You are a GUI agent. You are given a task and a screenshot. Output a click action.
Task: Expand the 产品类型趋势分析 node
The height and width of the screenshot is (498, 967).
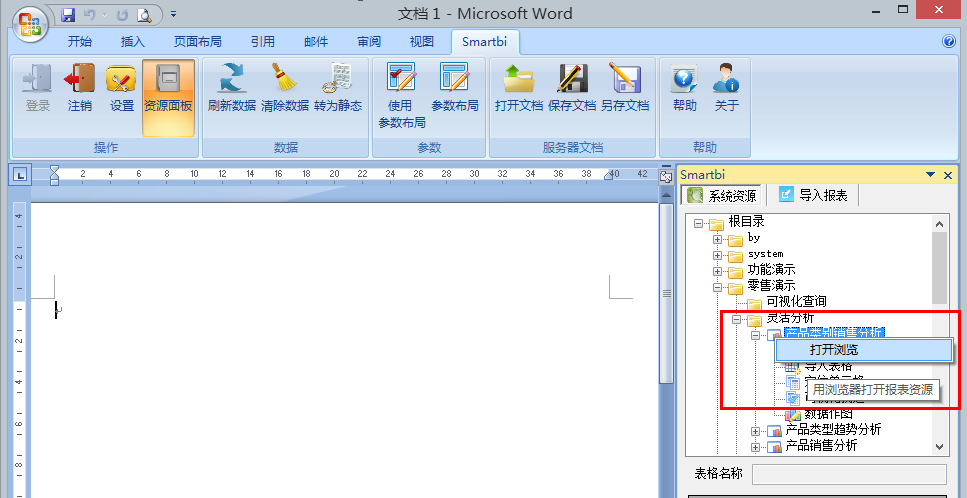pyautogui.click(x=755, y=431)
